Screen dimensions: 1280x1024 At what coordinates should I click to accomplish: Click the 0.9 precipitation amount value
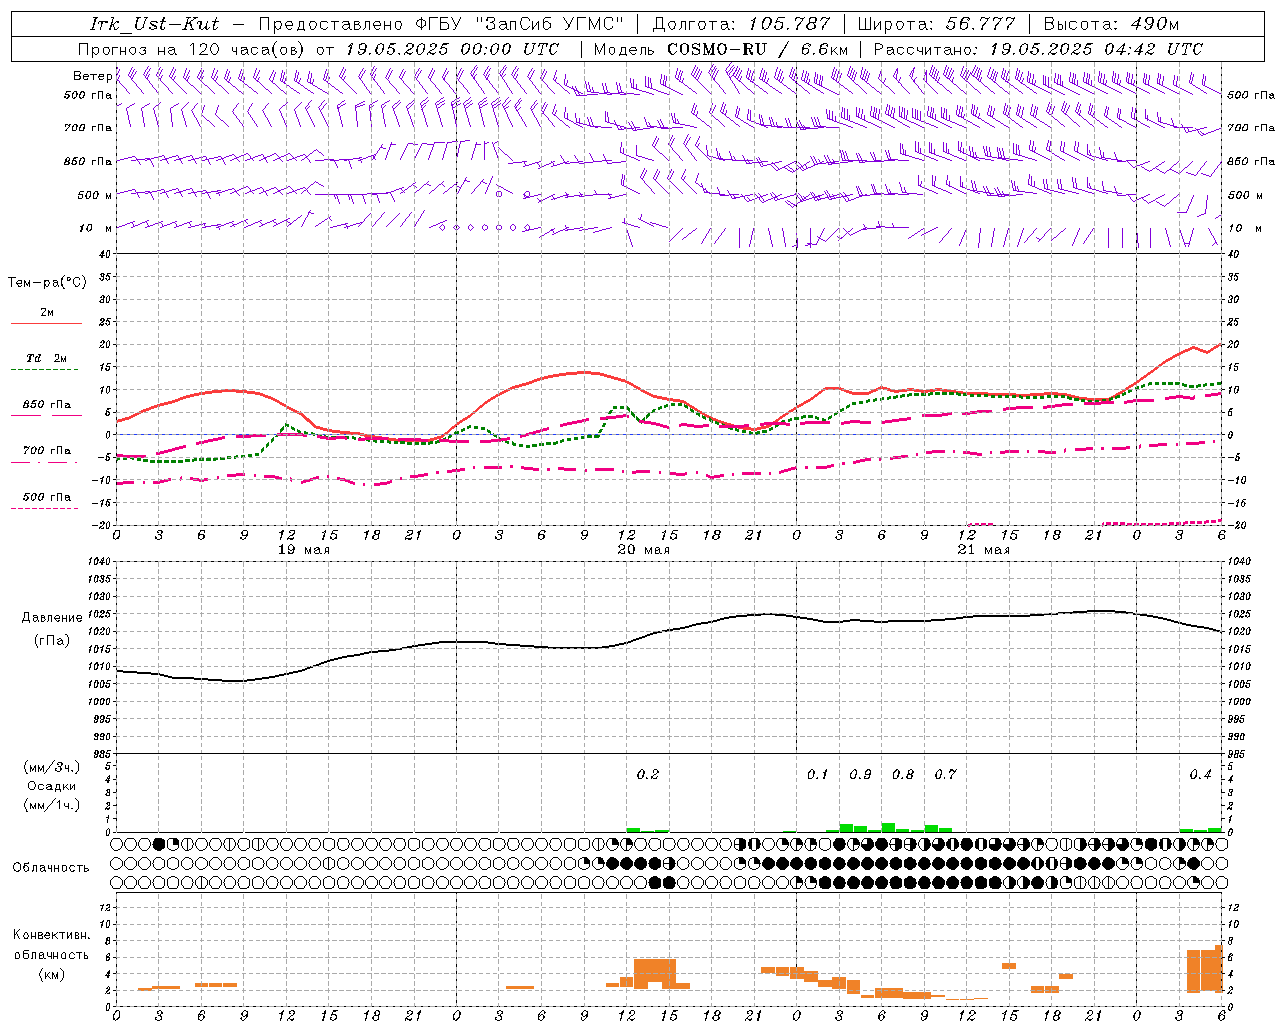click(x=860, y=774)
